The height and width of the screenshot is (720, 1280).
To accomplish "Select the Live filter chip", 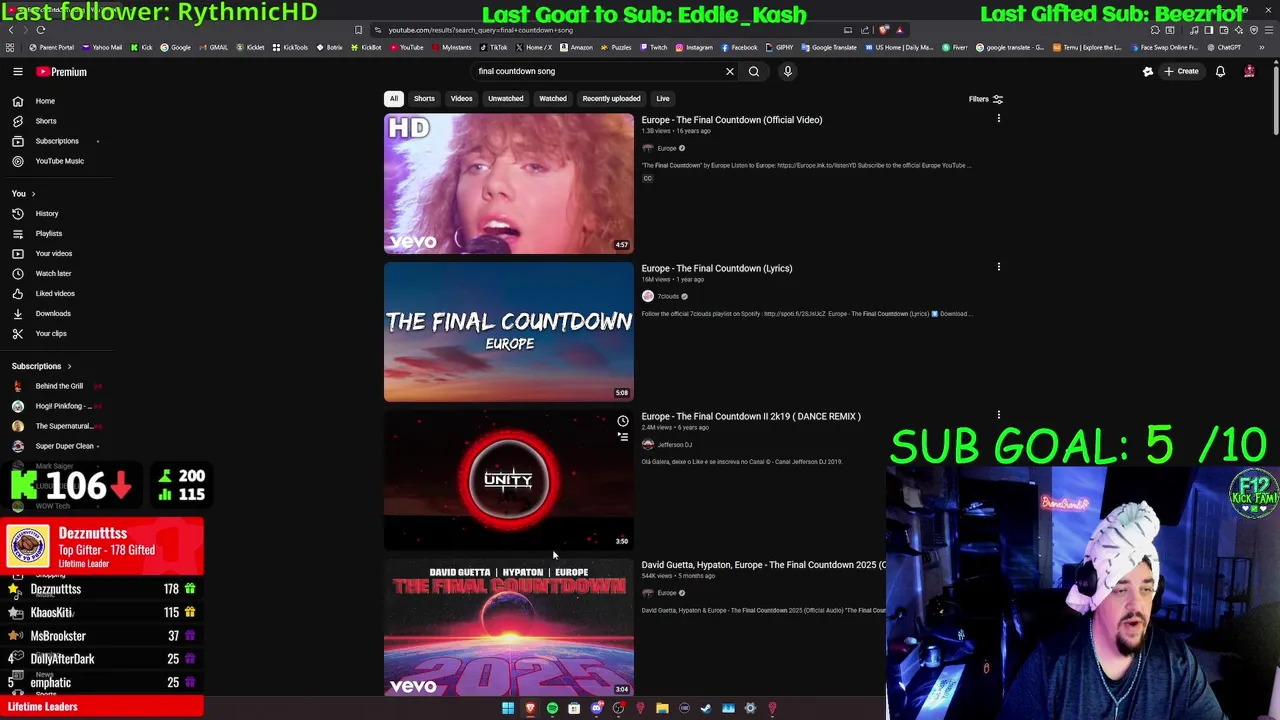I will pos(663,99).
